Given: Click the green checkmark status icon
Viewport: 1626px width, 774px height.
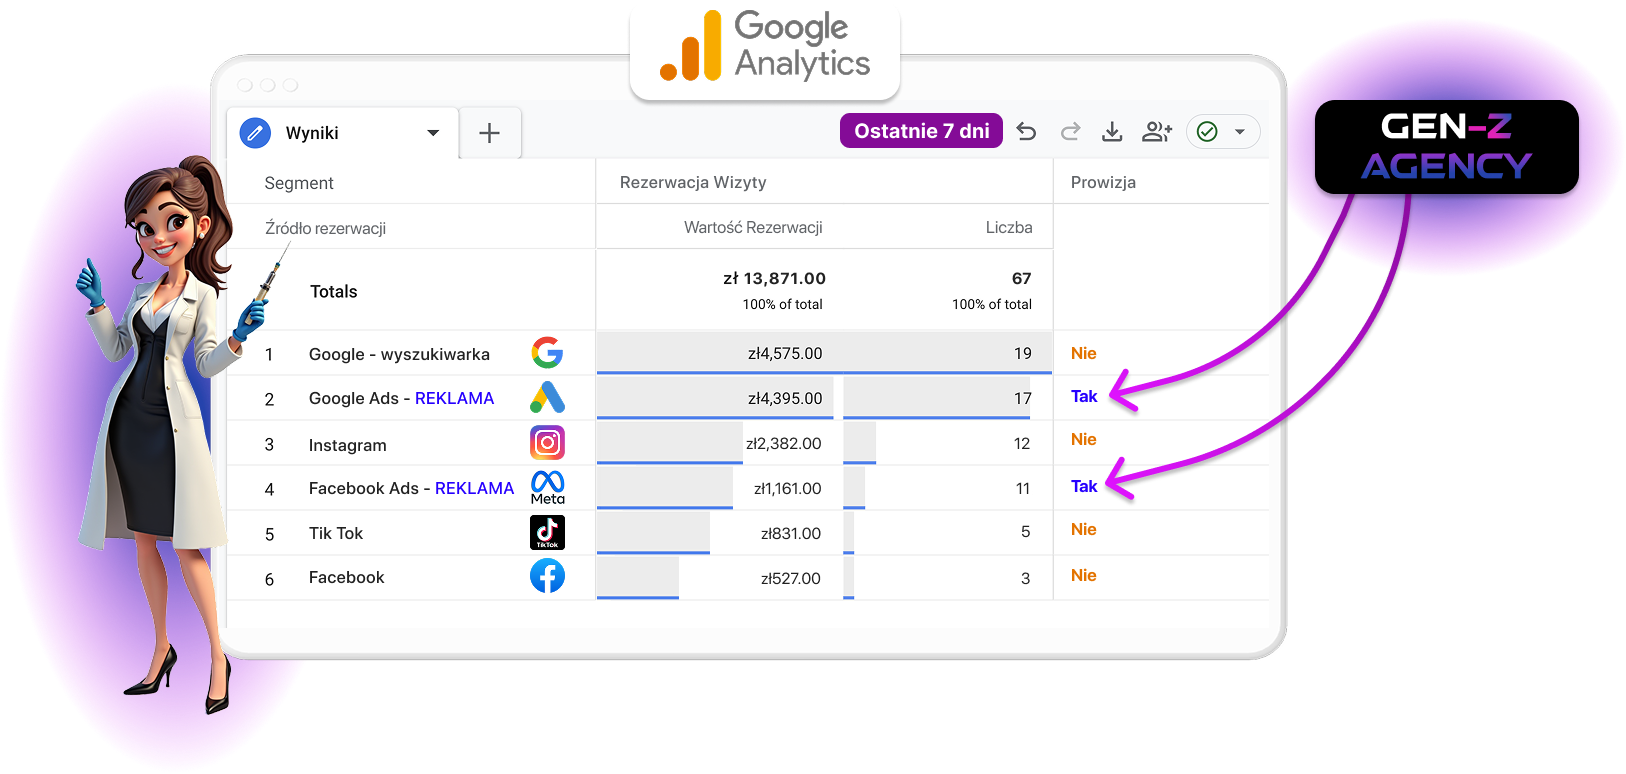Looking at the screenshot, I should (x=1207, y=132).
